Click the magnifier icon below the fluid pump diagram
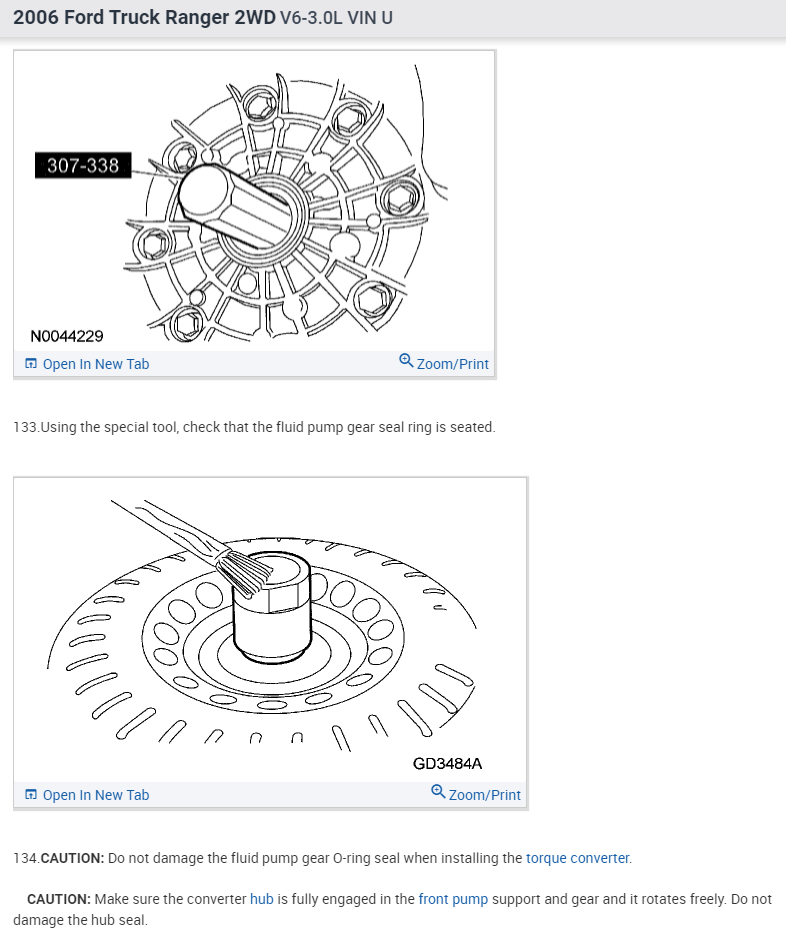Screen dimensions: 786x930 point(406,361)
